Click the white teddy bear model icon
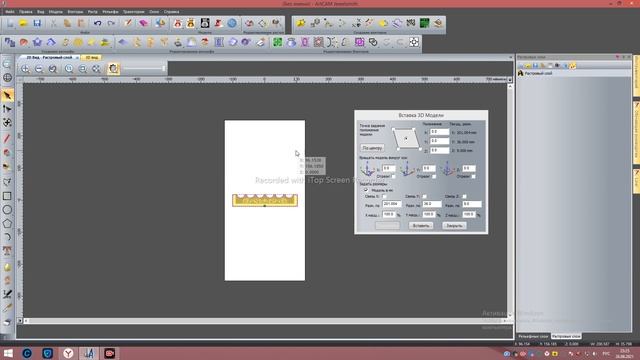Viewport: 640px width, 360px height. [x=205, y=23]
